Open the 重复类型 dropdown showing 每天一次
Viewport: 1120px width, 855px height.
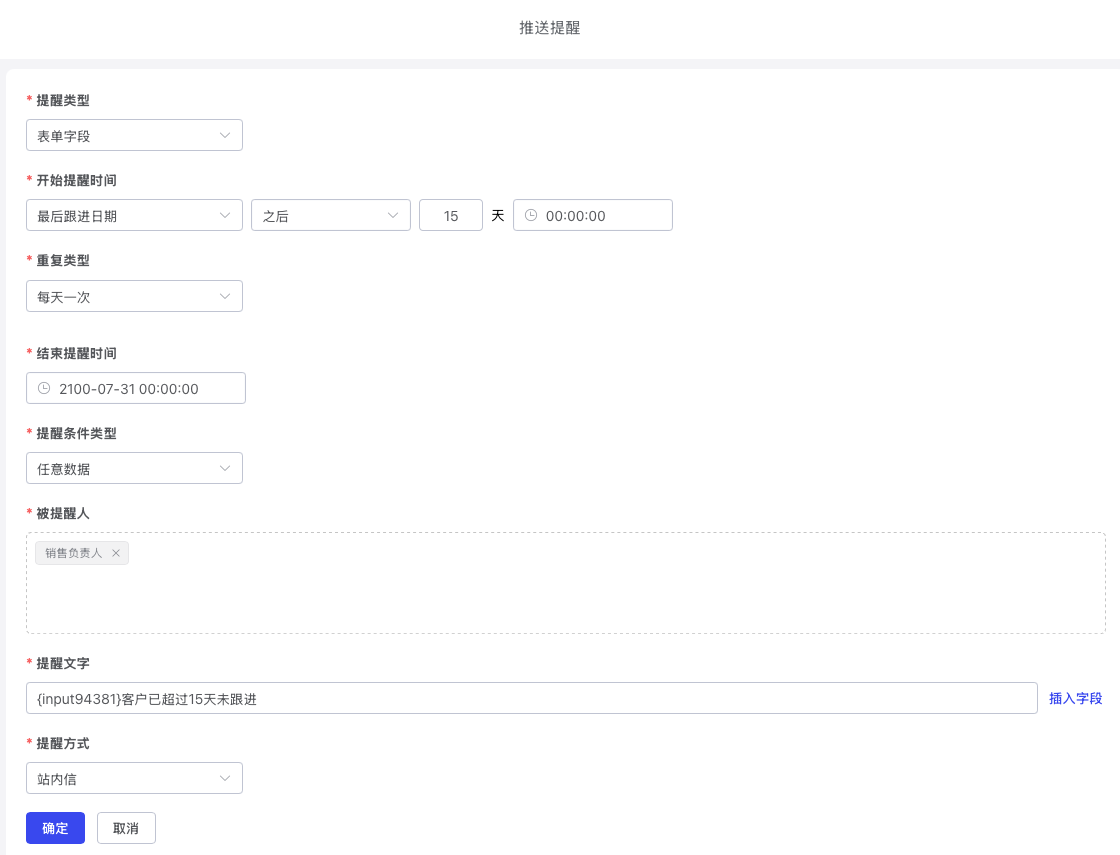(134, 296)
